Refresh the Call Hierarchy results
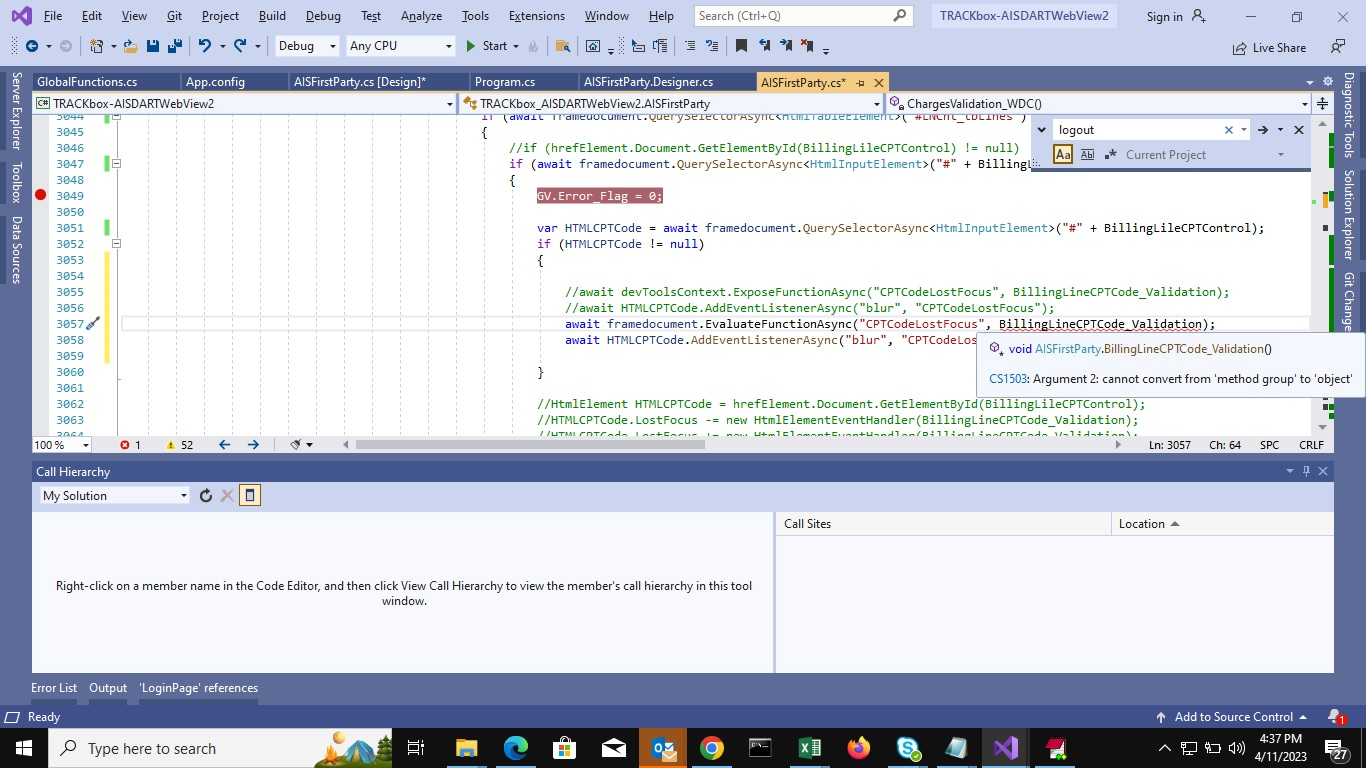 pos(206,495)
